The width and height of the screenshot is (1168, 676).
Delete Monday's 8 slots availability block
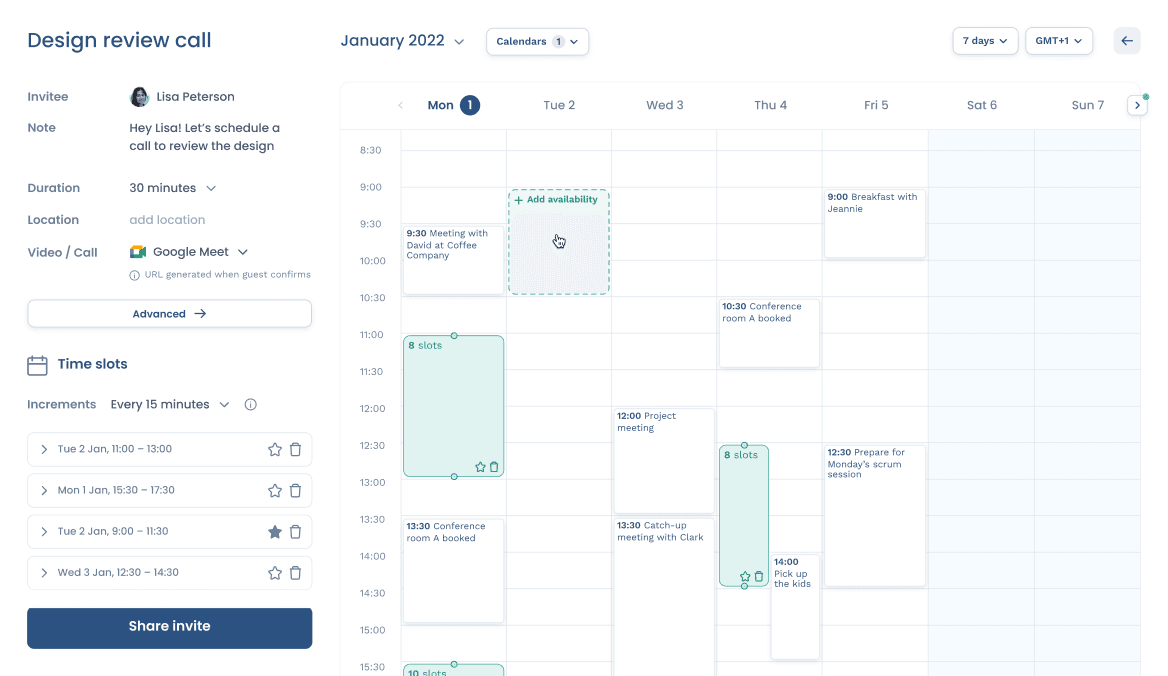(x=494, y=467)
